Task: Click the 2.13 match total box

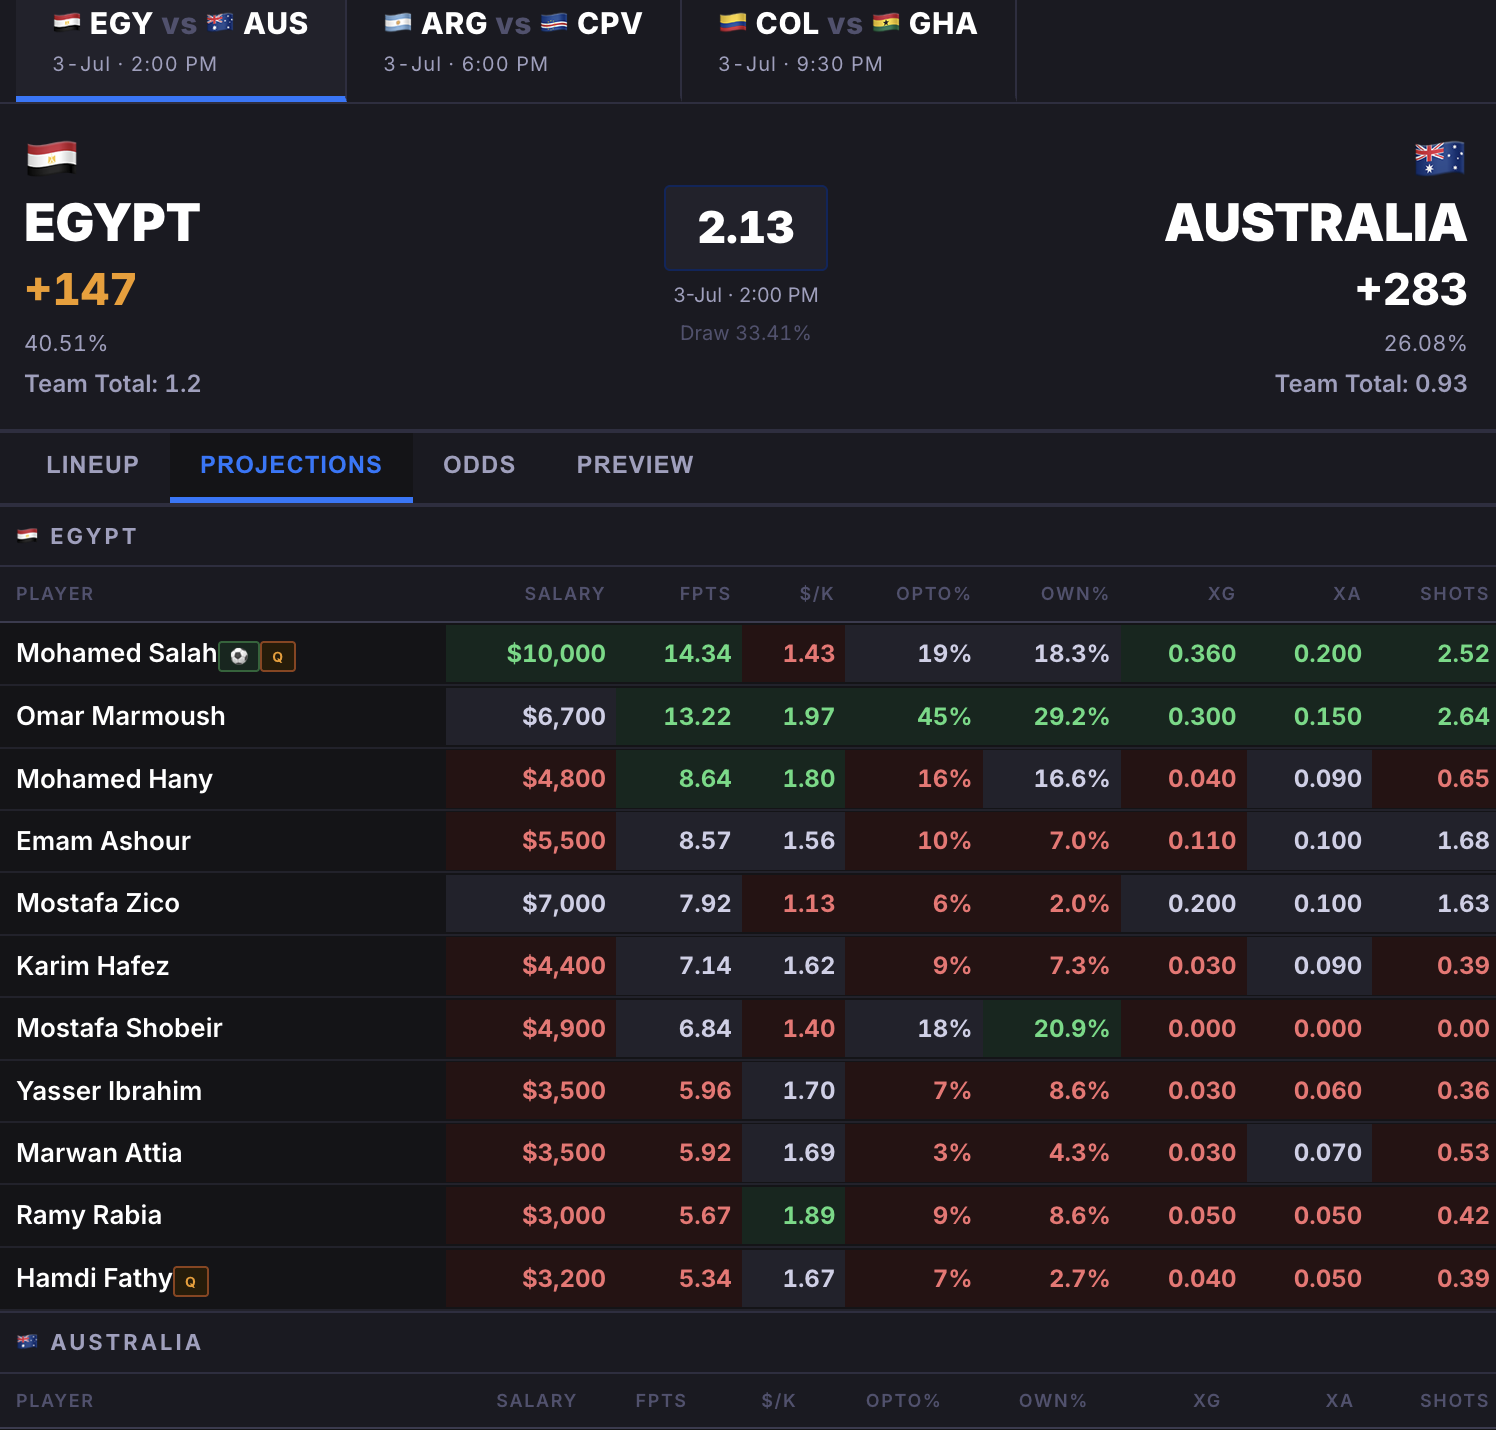Action: coord(746,228)
